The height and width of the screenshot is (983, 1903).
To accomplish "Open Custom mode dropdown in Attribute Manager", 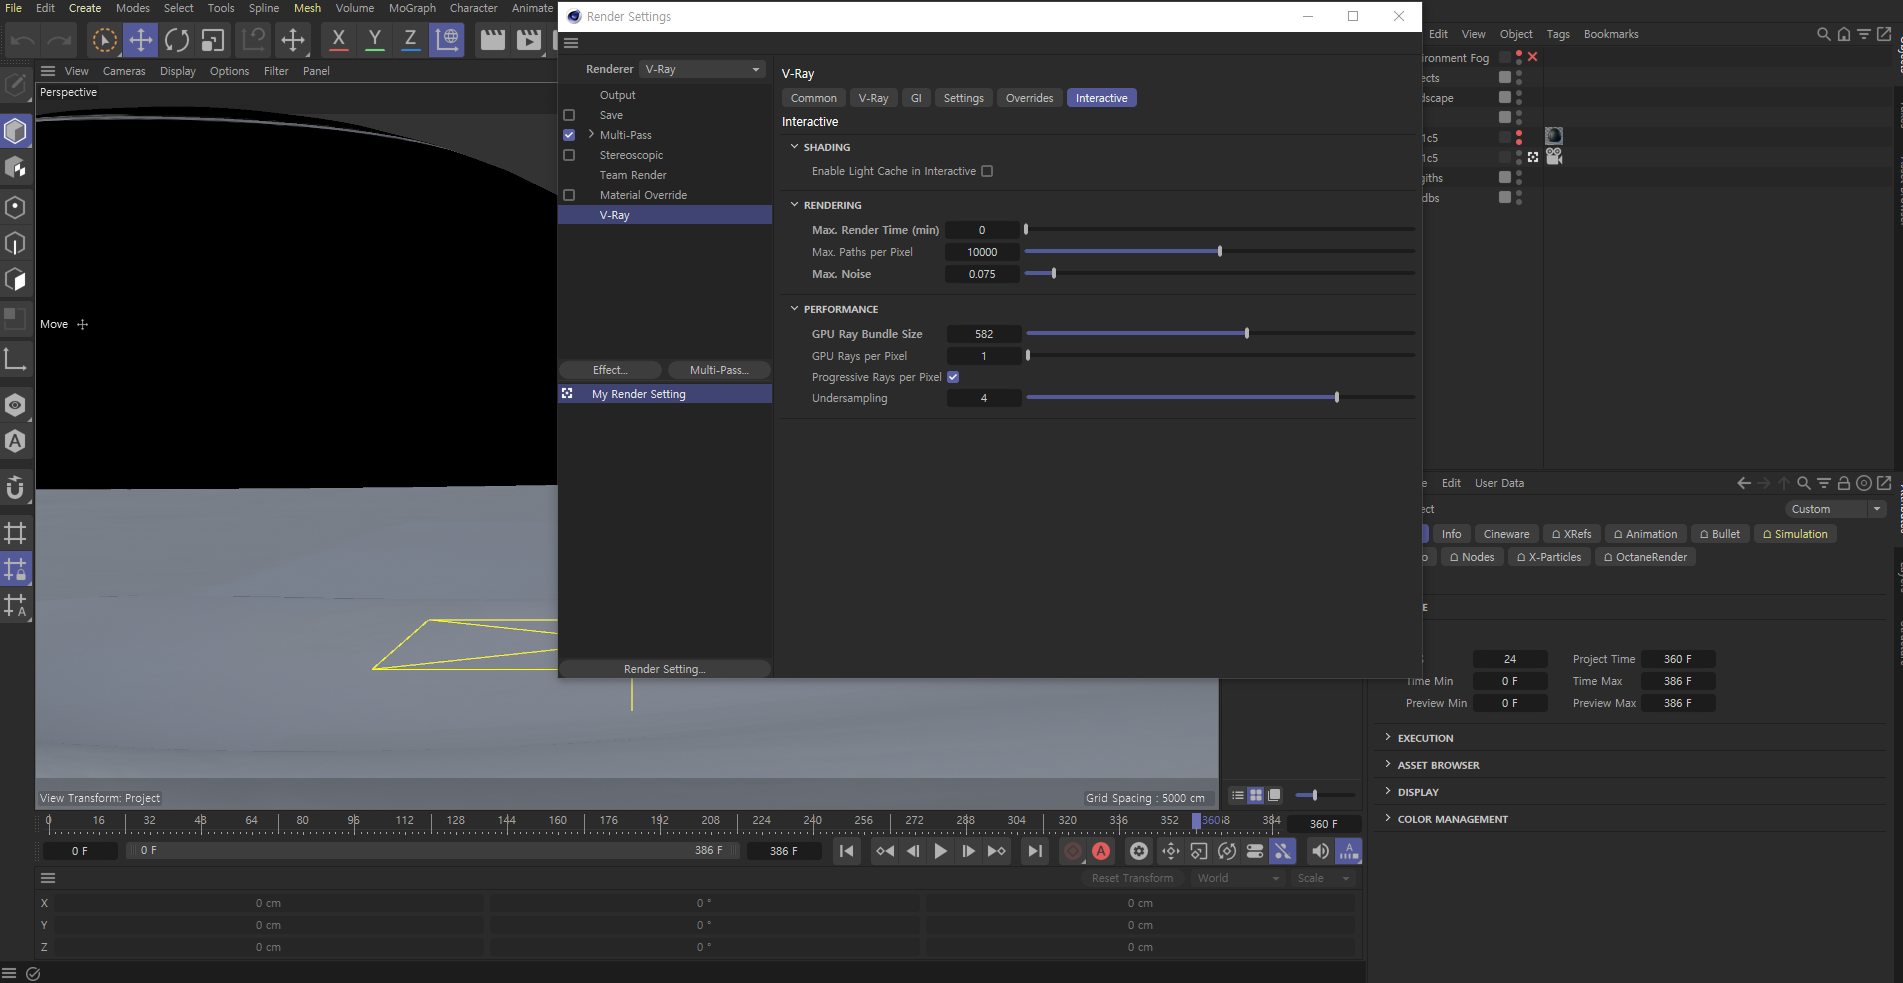I will [1836, 509].
